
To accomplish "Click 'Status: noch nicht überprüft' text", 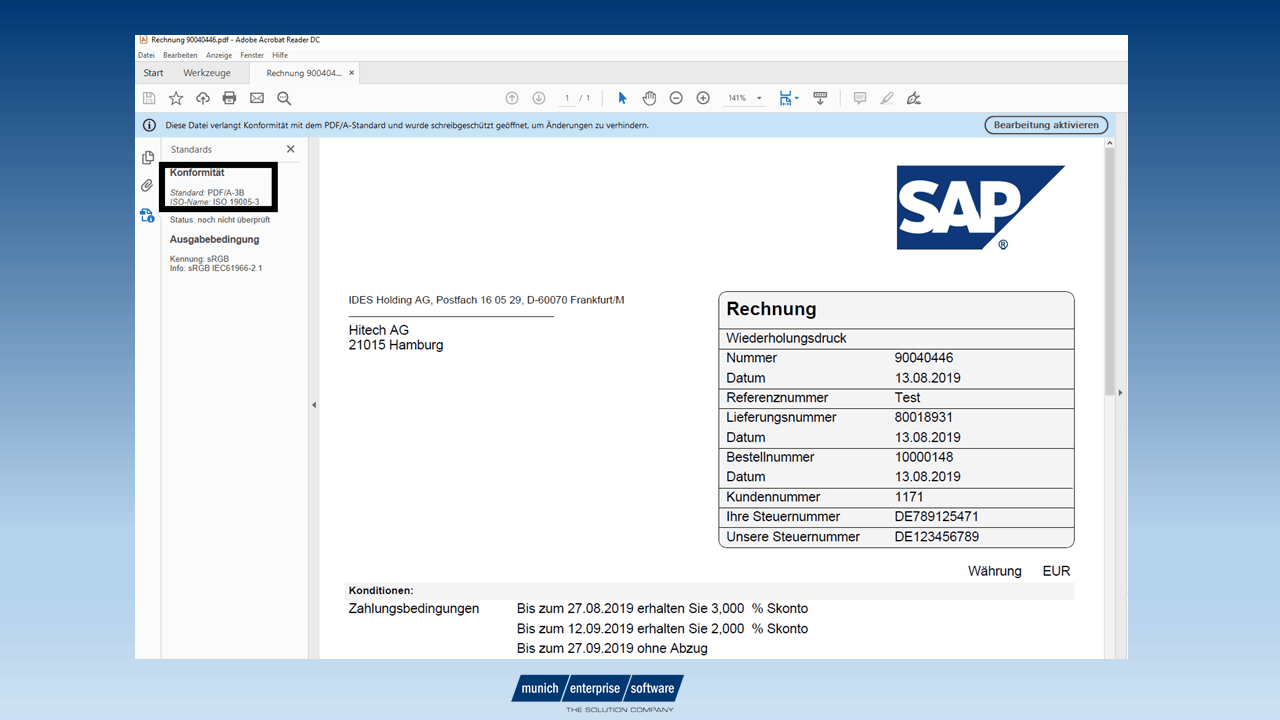I will [x=220, y=219].
